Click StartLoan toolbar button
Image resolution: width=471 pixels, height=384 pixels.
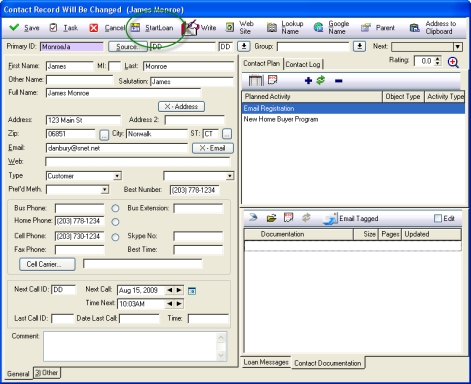coord(152,28)
